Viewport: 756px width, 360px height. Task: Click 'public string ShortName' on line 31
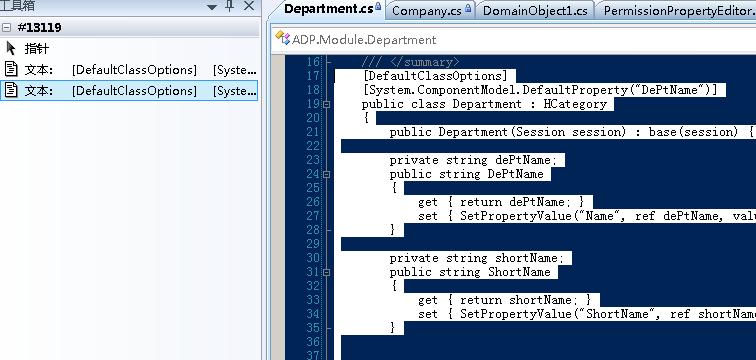click(470, 272)
